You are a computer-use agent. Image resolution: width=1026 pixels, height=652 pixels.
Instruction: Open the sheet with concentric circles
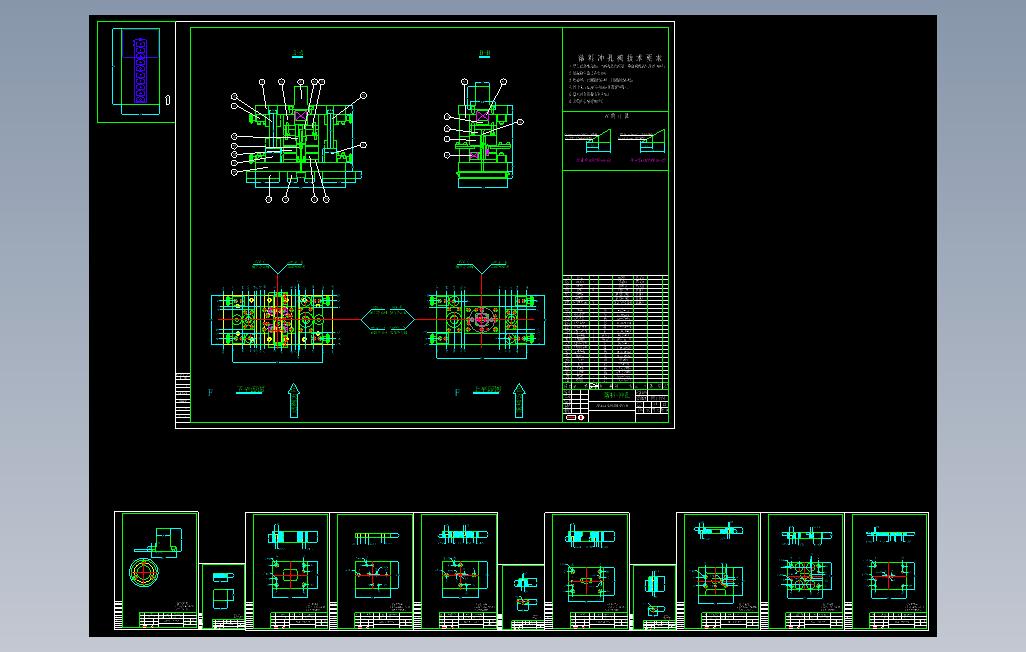[x=156, y=570]
